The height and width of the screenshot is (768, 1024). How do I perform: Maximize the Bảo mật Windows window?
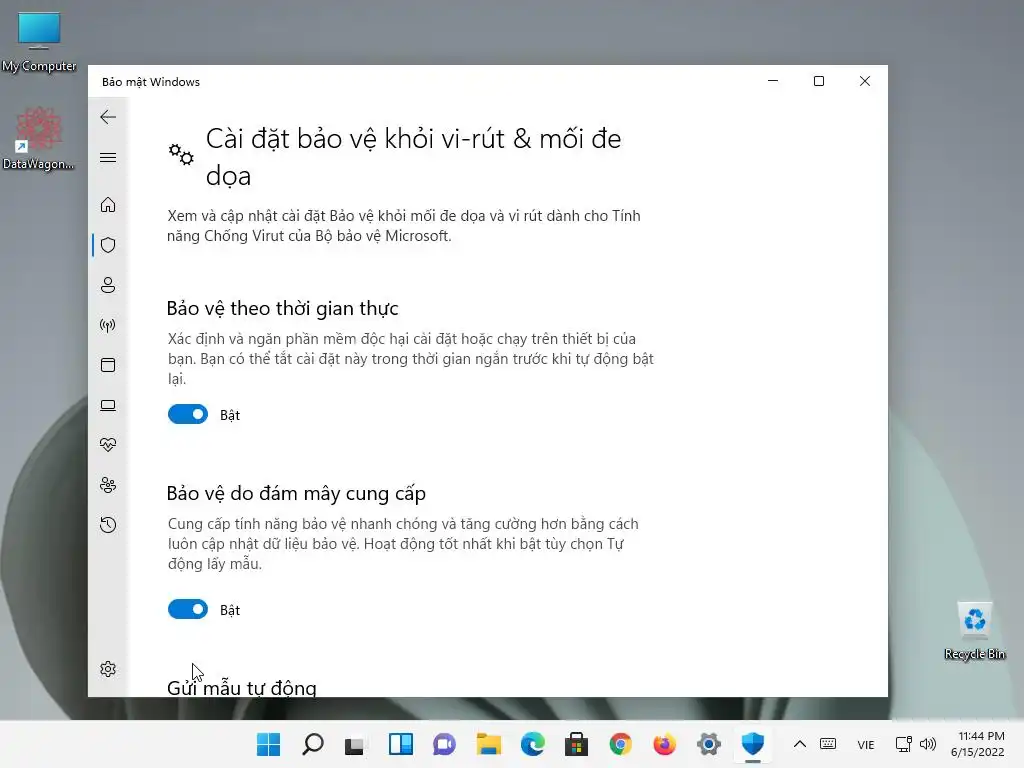tap(819, 81)
